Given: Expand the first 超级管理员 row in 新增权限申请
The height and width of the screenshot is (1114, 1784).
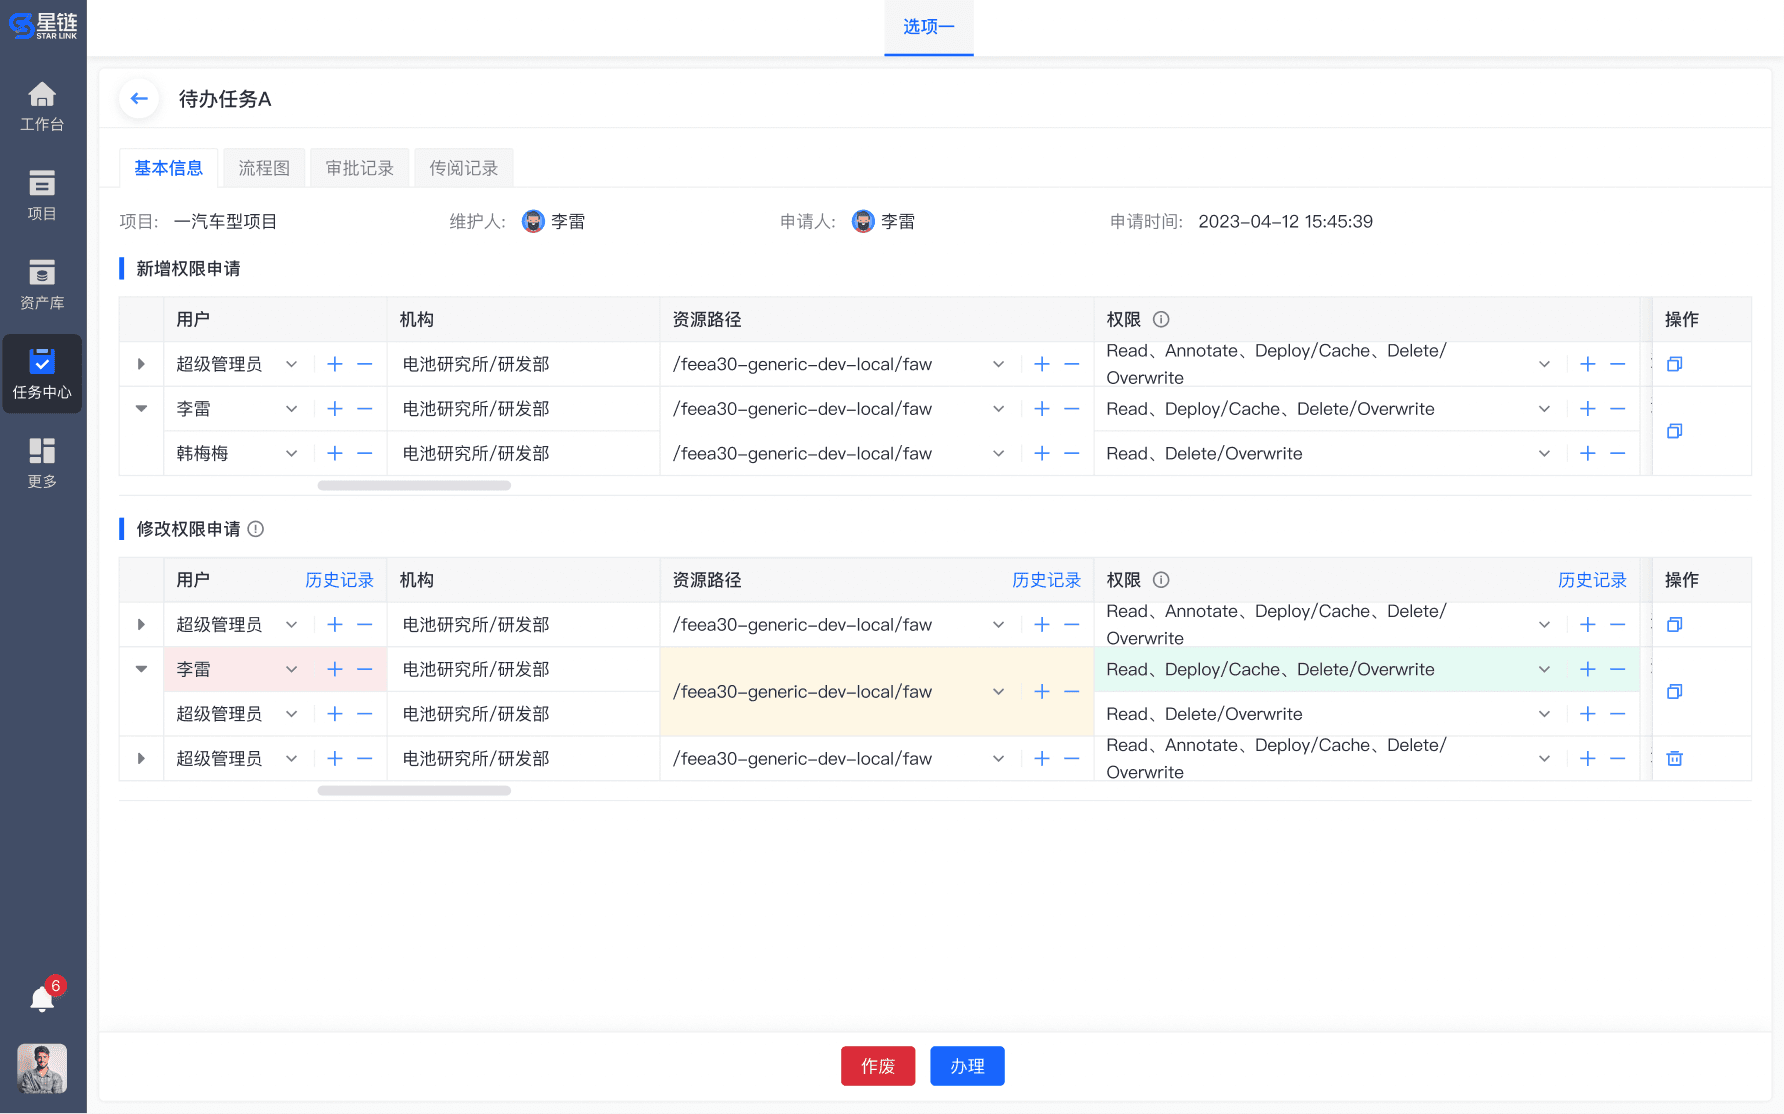Looking at the screenshot, I should coord(141,364).
